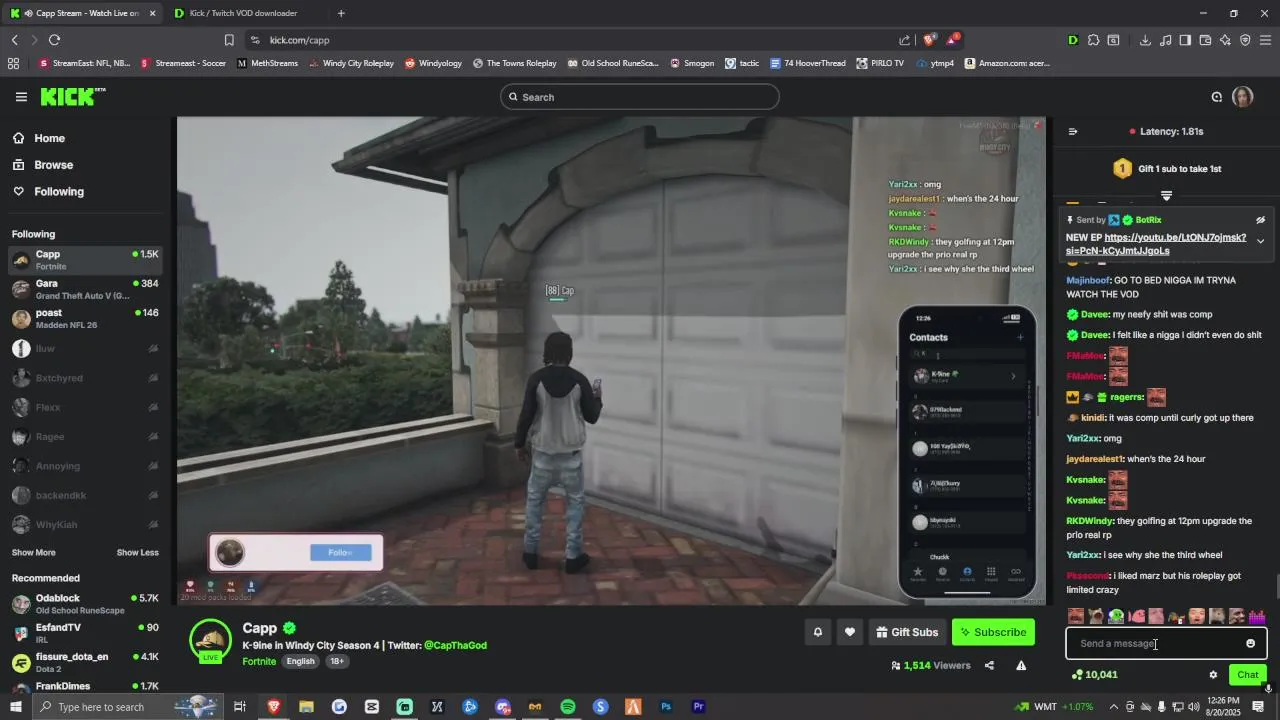Open the green D downloader extension

pyautogui.click(x=1073, y=40)
